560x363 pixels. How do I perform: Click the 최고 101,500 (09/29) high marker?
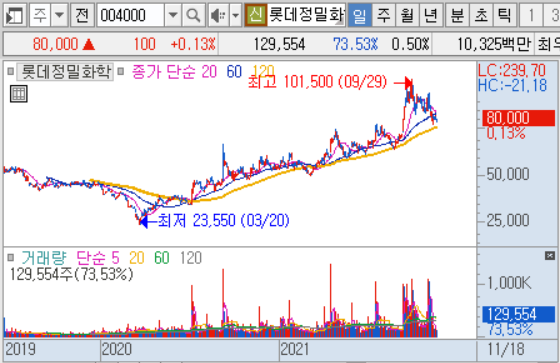[318, 82]
